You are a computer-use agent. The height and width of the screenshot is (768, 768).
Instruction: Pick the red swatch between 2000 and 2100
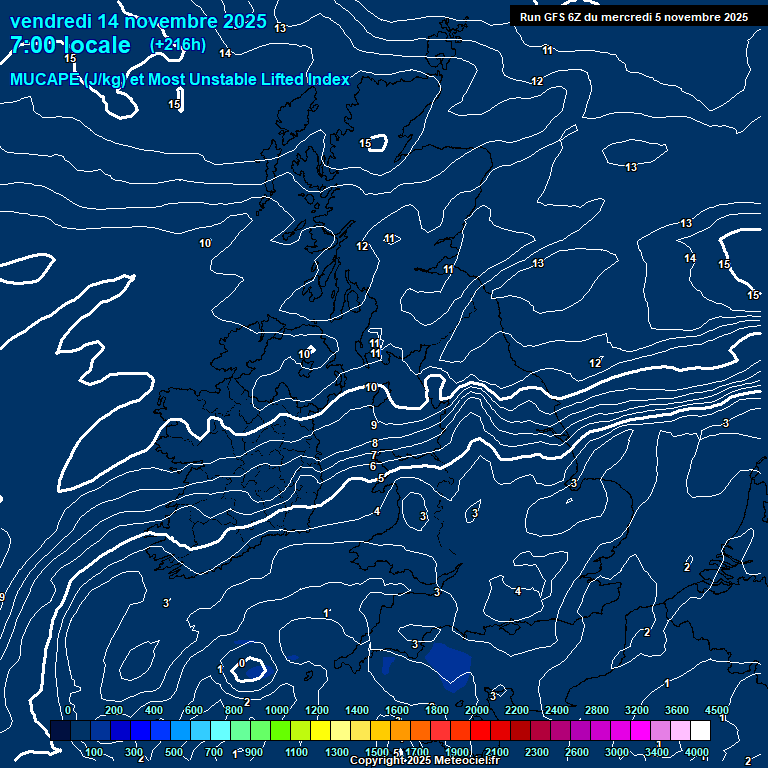(x=480, y=730)
